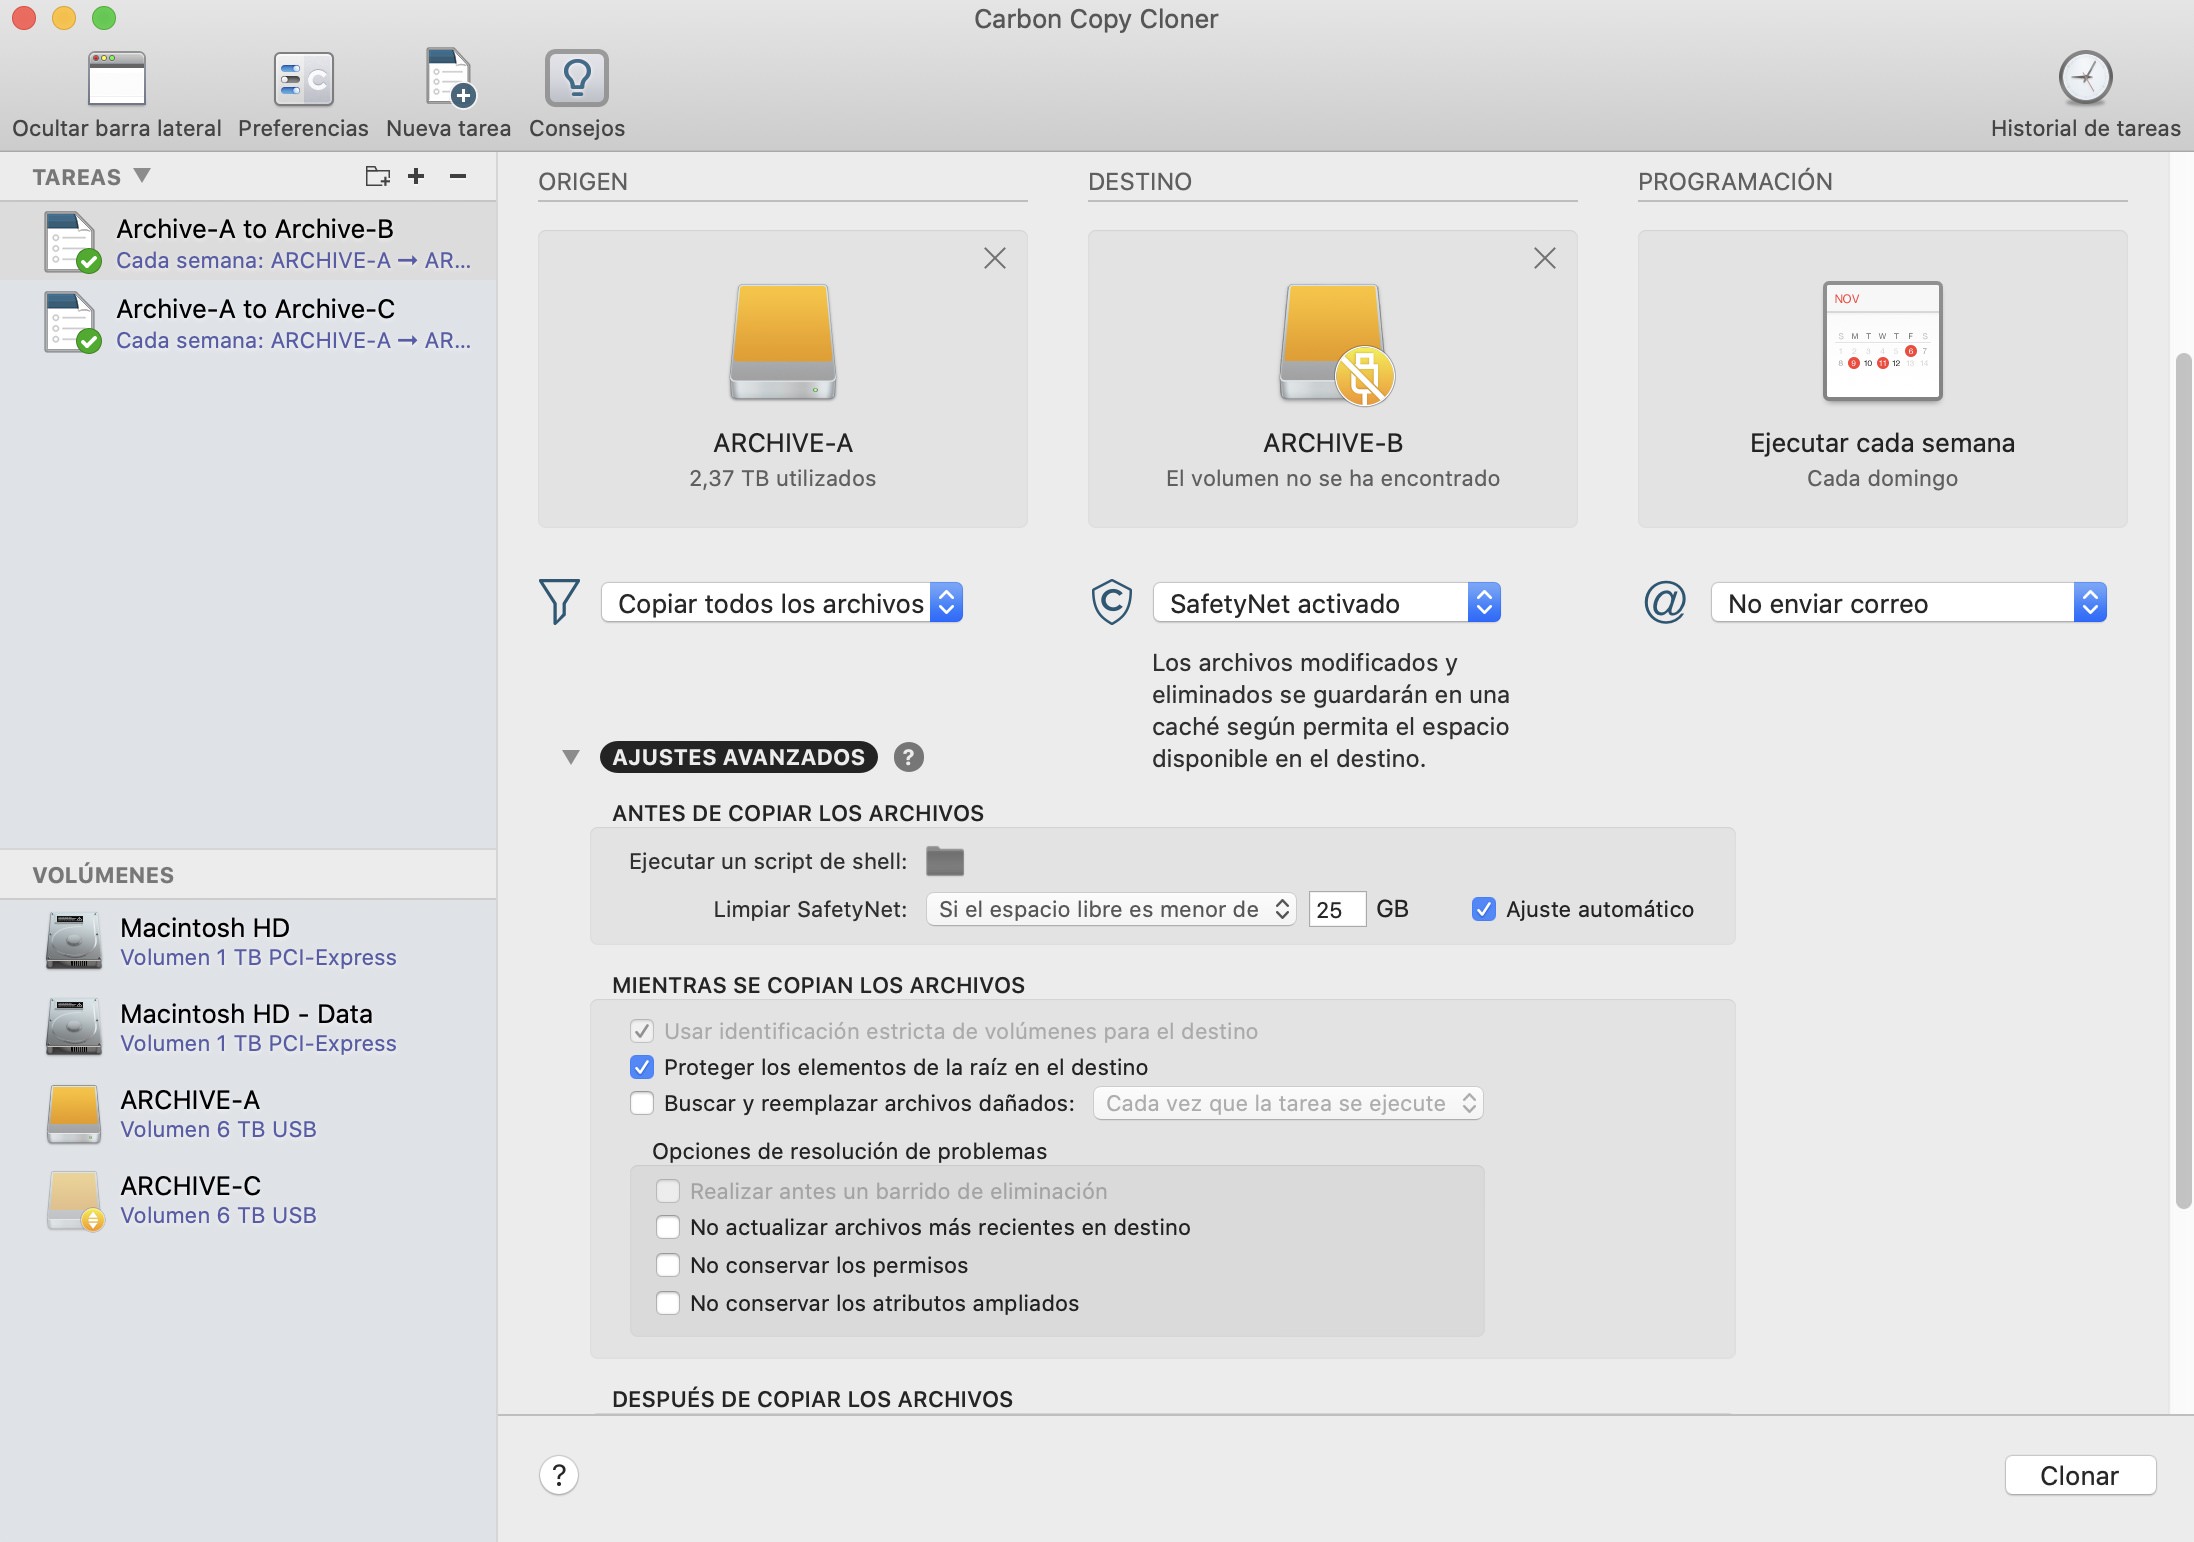Viewport: 2194px width, 1542px height.
Task: Click the bottom help question mark button
Action: point(559,1475)
